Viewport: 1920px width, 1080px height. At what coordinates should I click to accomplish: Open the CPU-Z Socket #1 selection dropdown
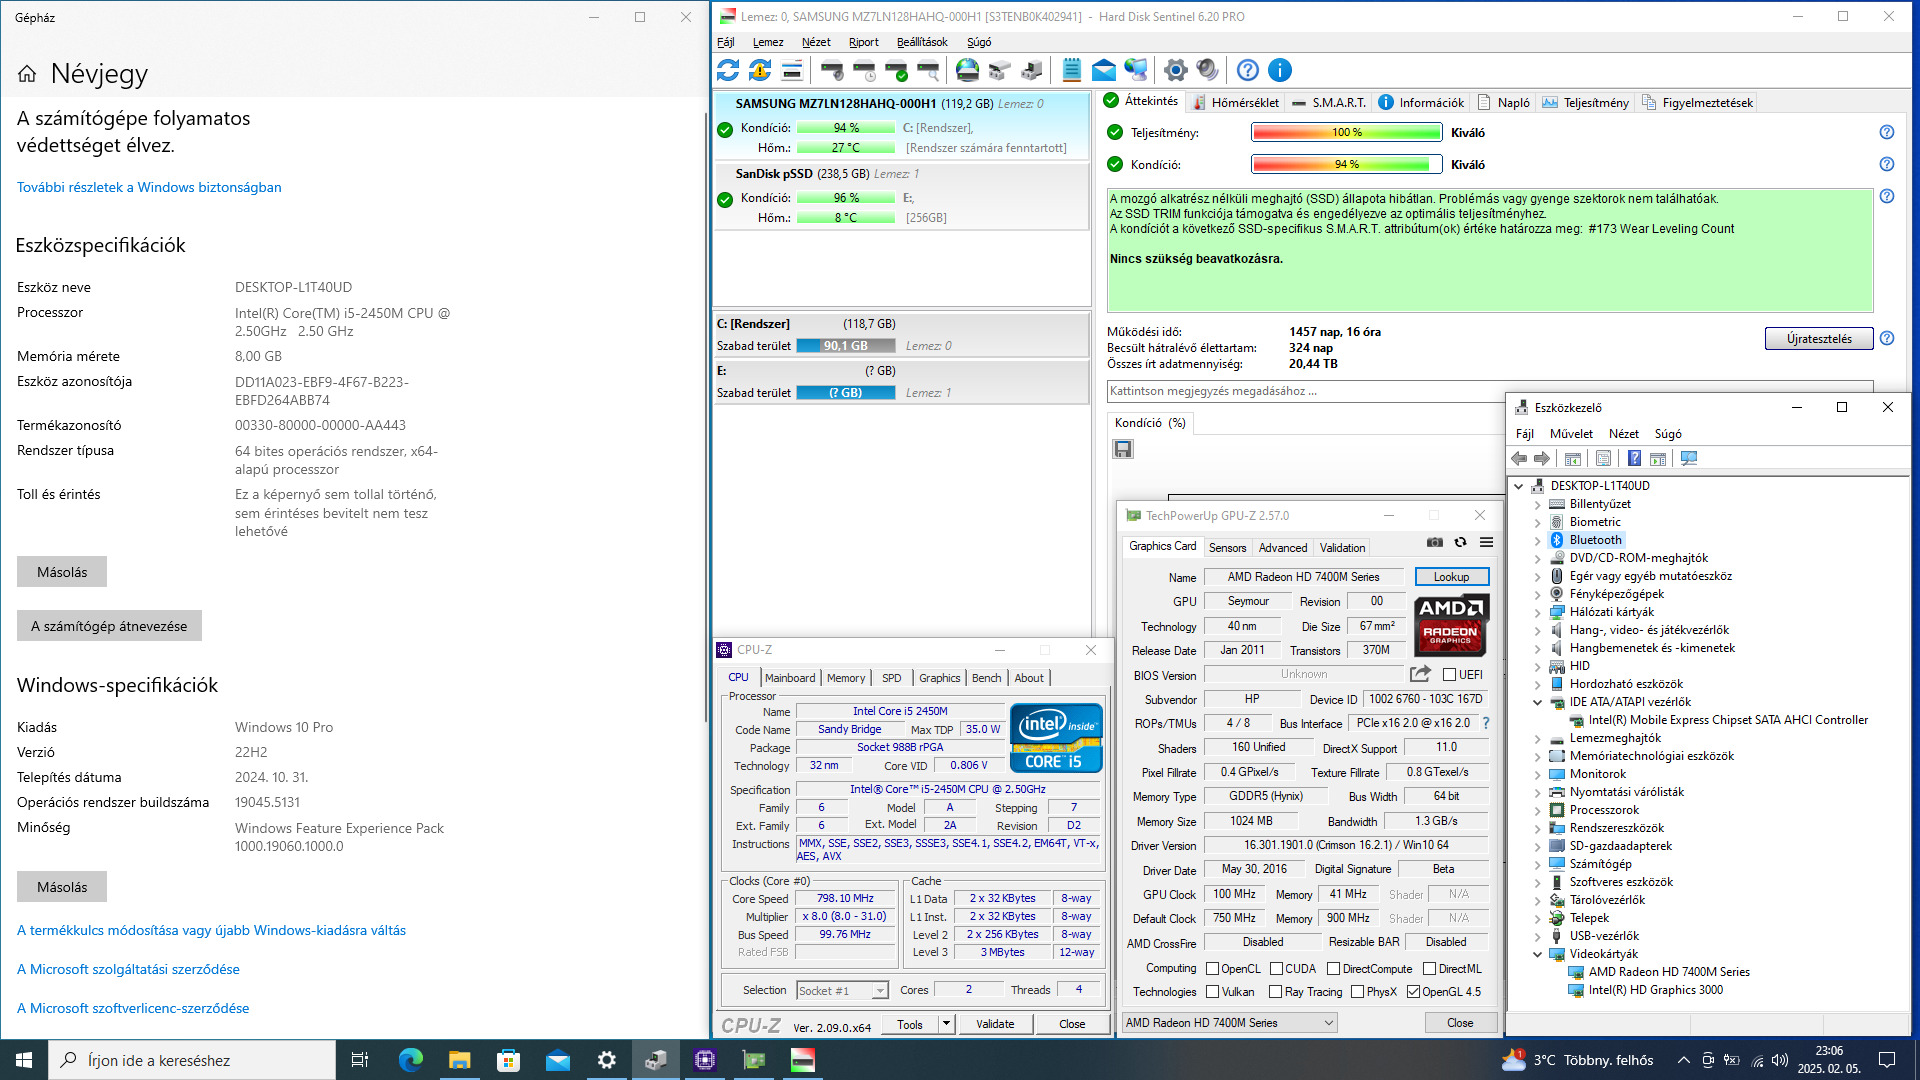click(842, 990)
